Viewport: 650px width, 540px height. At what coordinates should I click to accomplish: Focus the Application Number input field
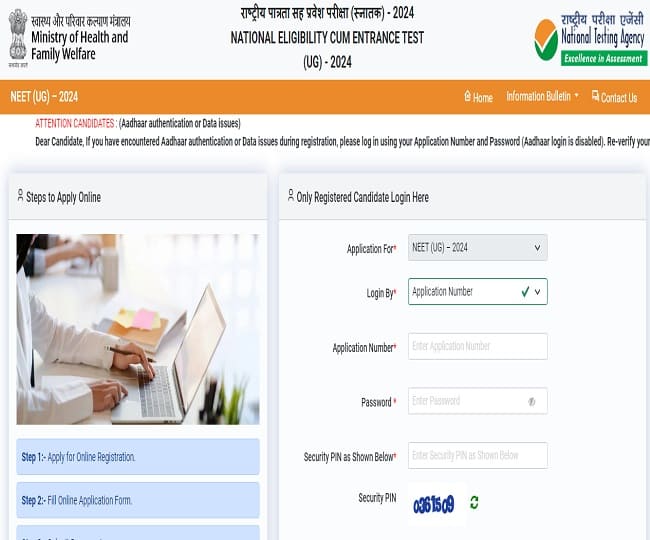[478, 346]
